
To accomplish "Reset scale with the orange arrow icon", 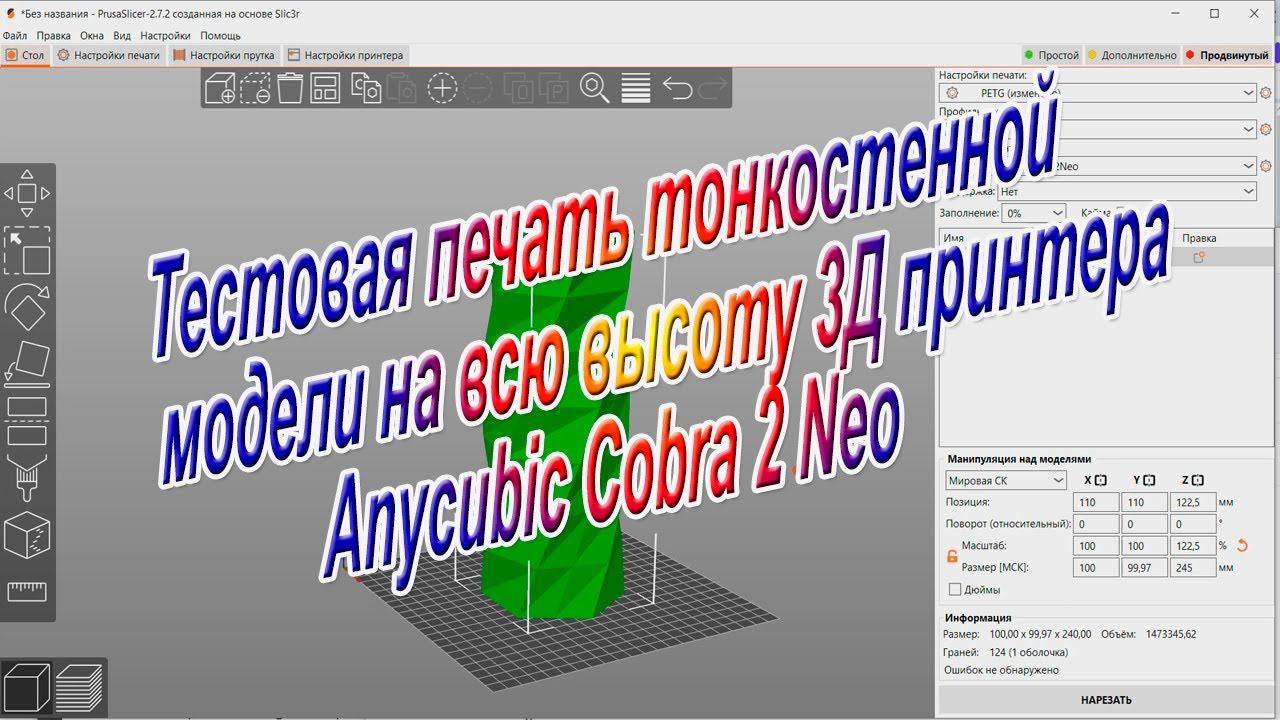I will pos(1243,546).
